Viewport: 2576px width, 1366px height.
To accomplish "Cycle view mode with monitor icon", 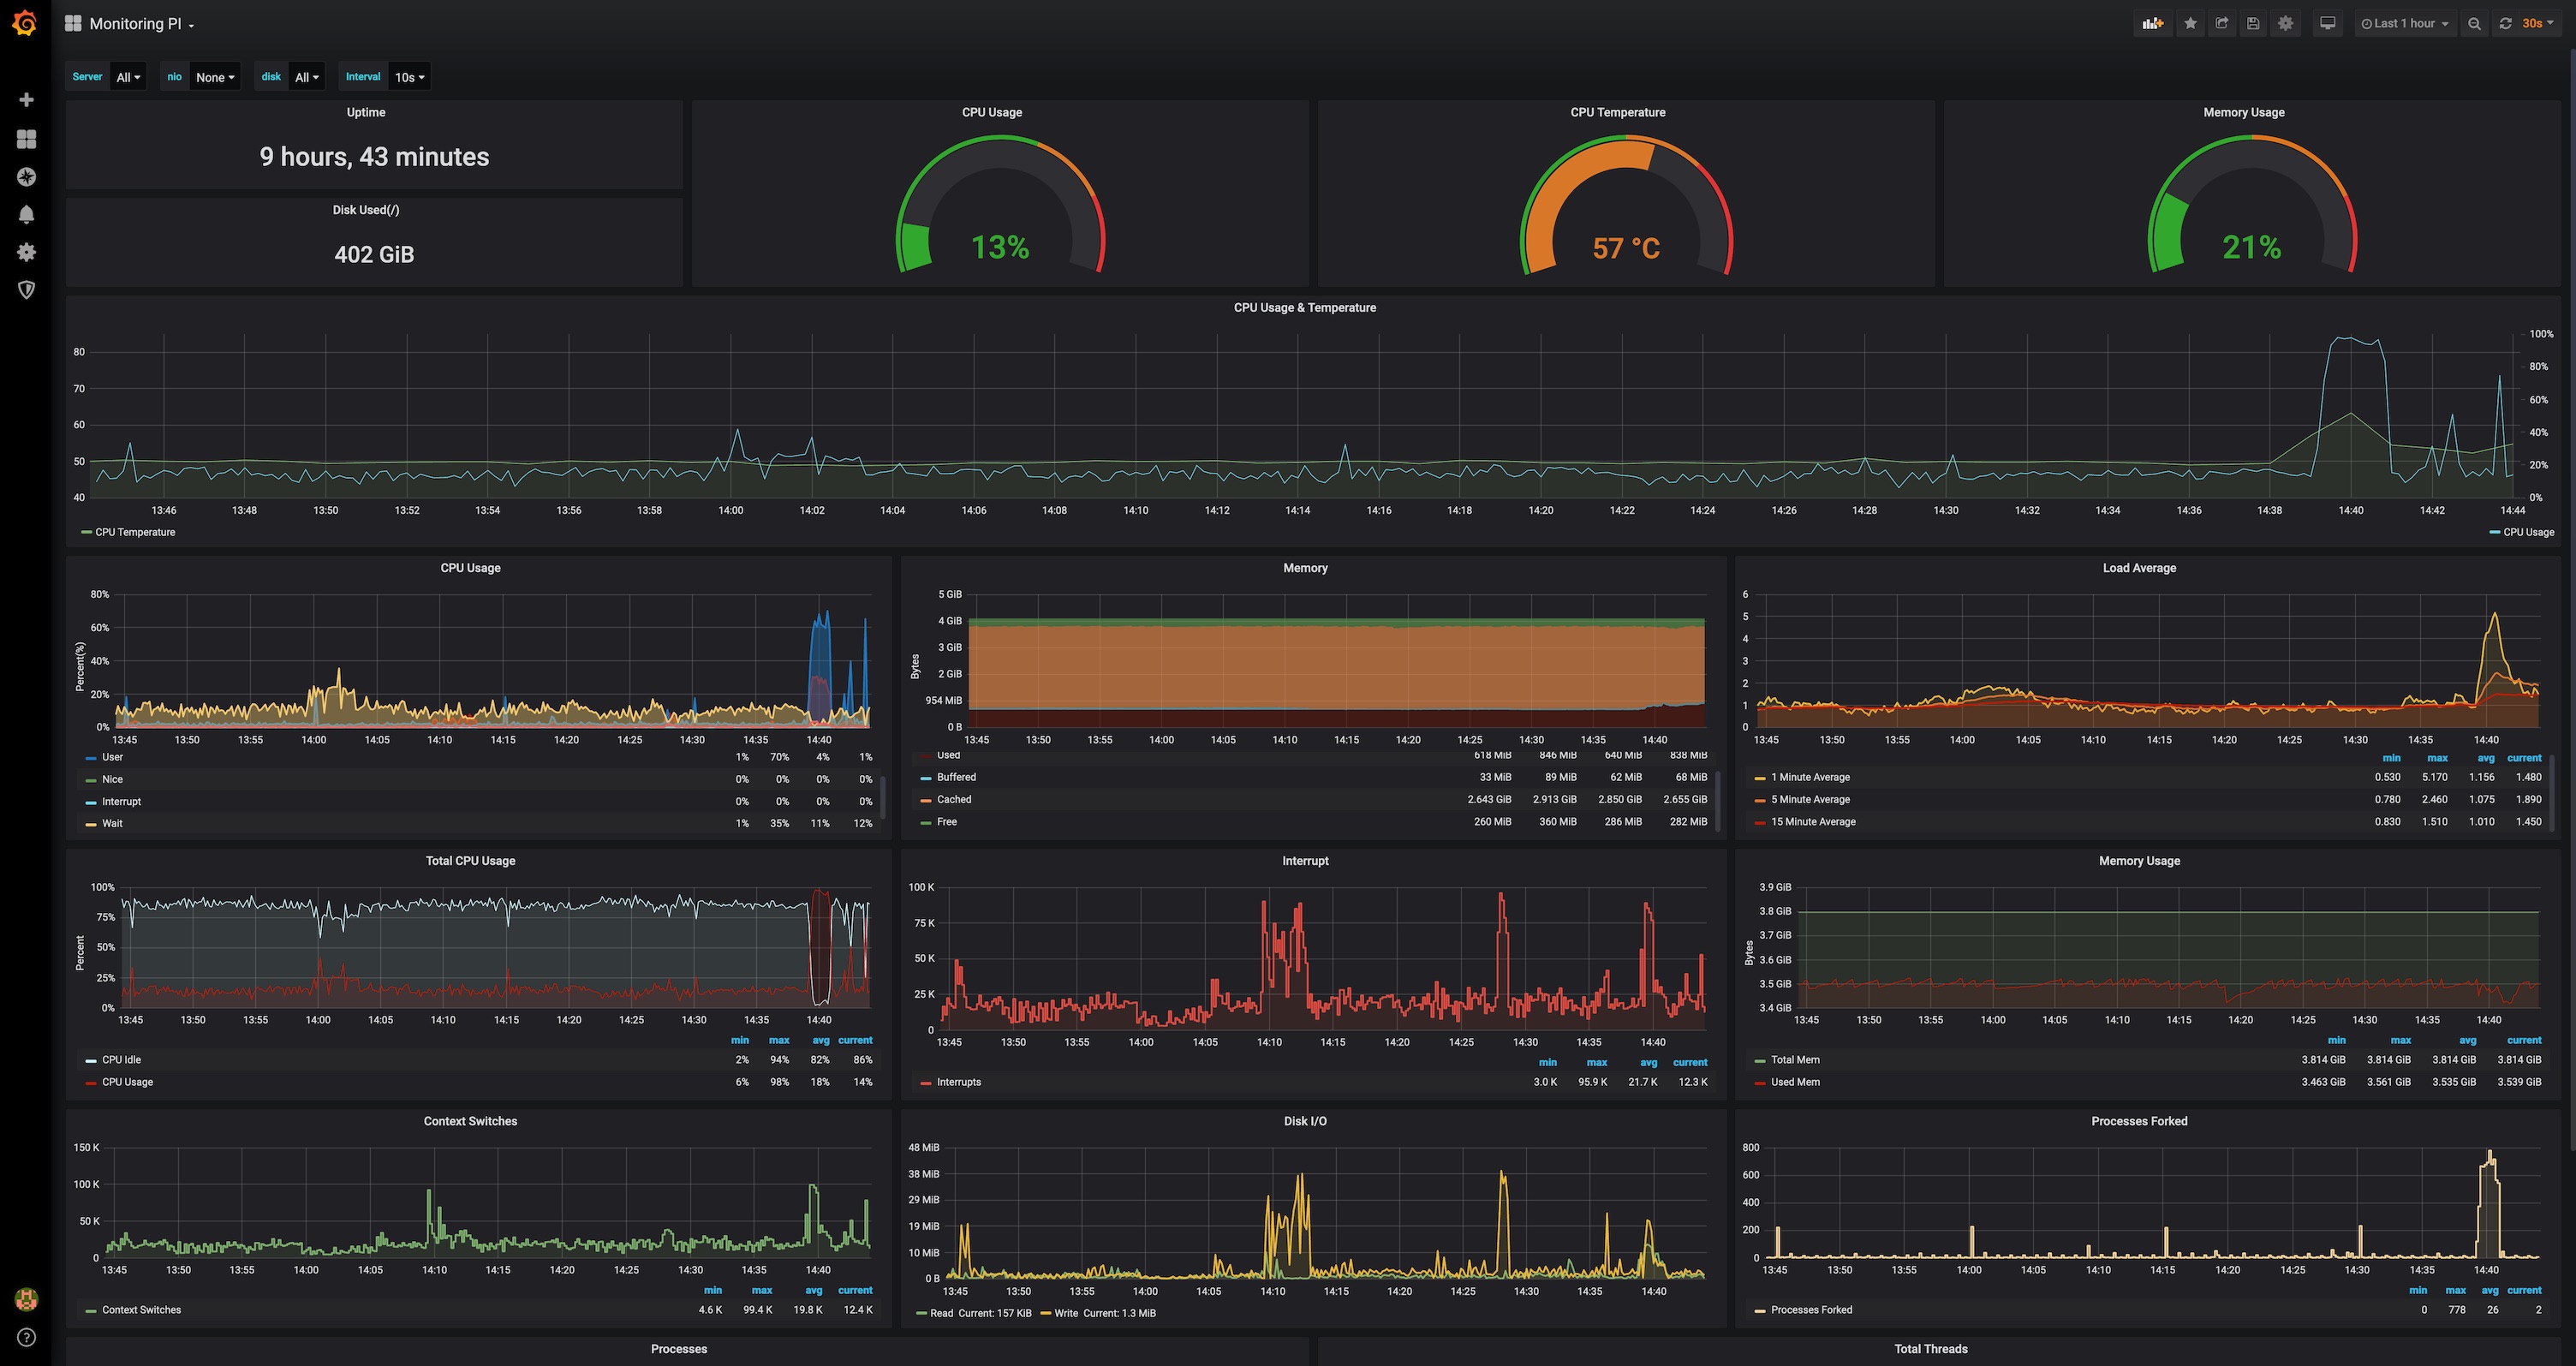I will tap(2328, 23).
